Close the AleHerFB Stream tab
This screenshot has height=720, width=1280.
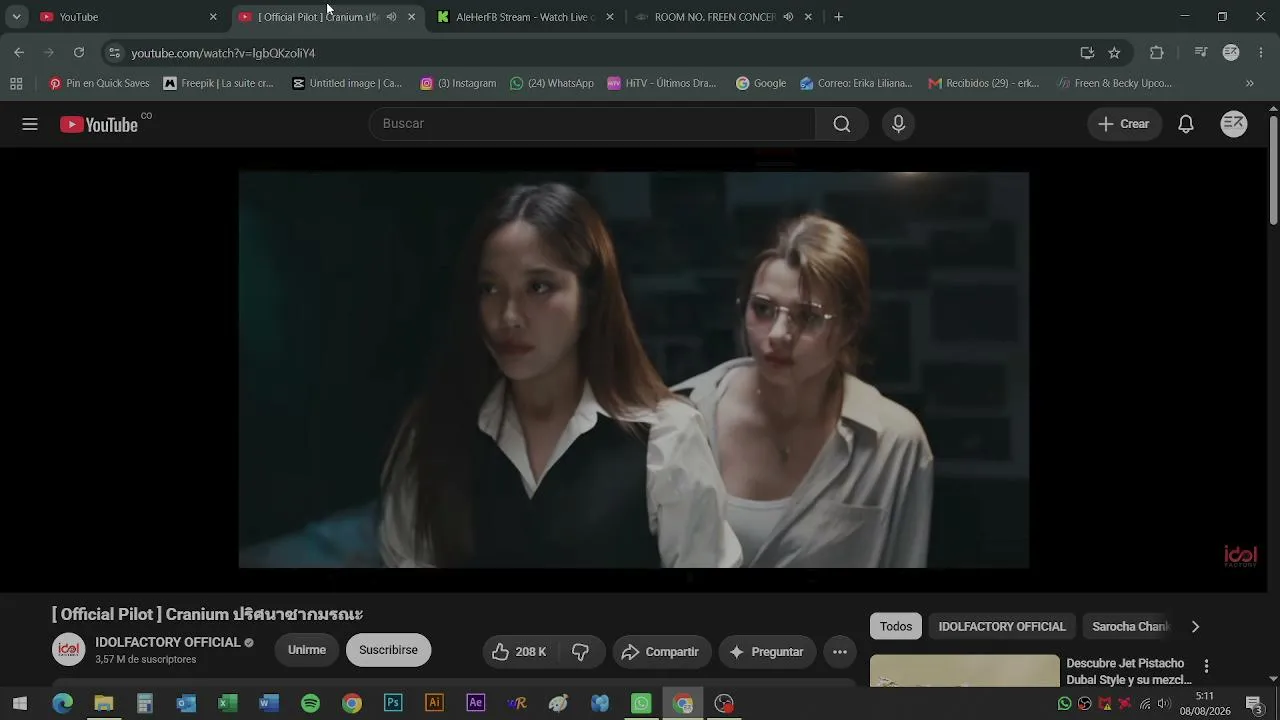[x=610, y=17]
